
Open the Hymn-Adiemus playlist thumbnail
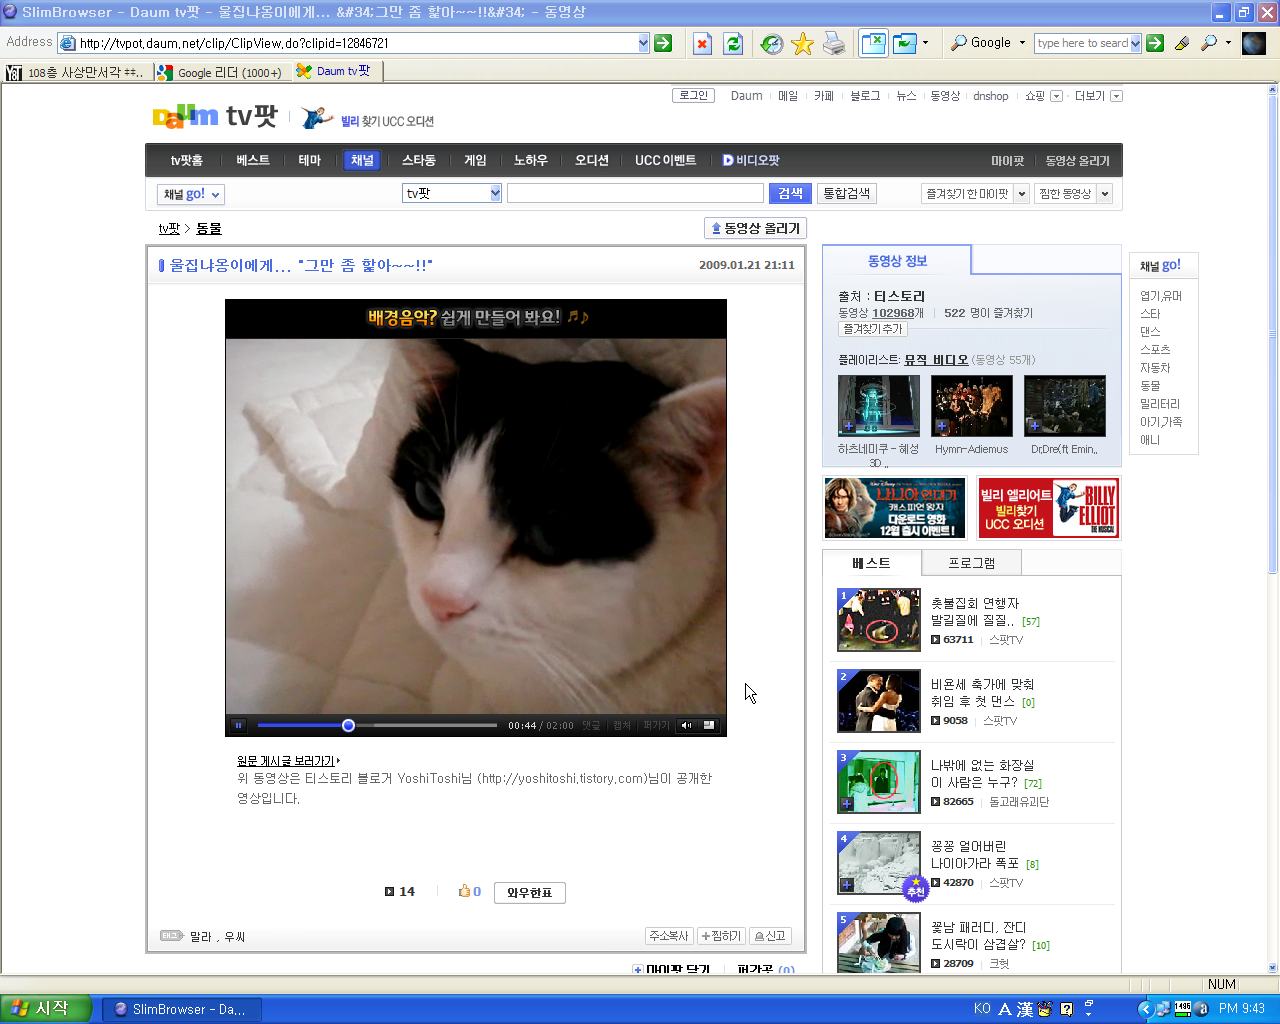[972, 406]
